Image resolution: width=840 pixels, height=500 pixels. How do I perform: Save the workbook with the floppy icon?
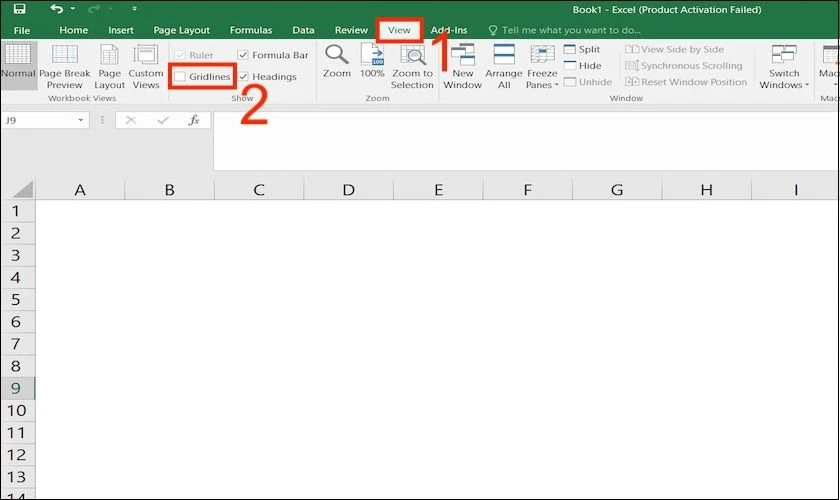[19, 9]
